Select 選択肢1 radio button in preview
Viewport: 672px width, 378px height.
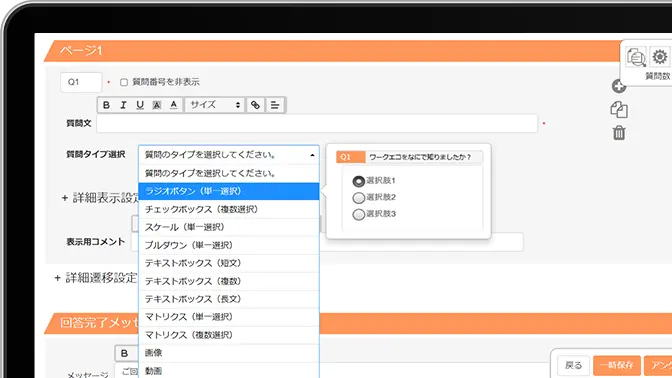point(359,181)
